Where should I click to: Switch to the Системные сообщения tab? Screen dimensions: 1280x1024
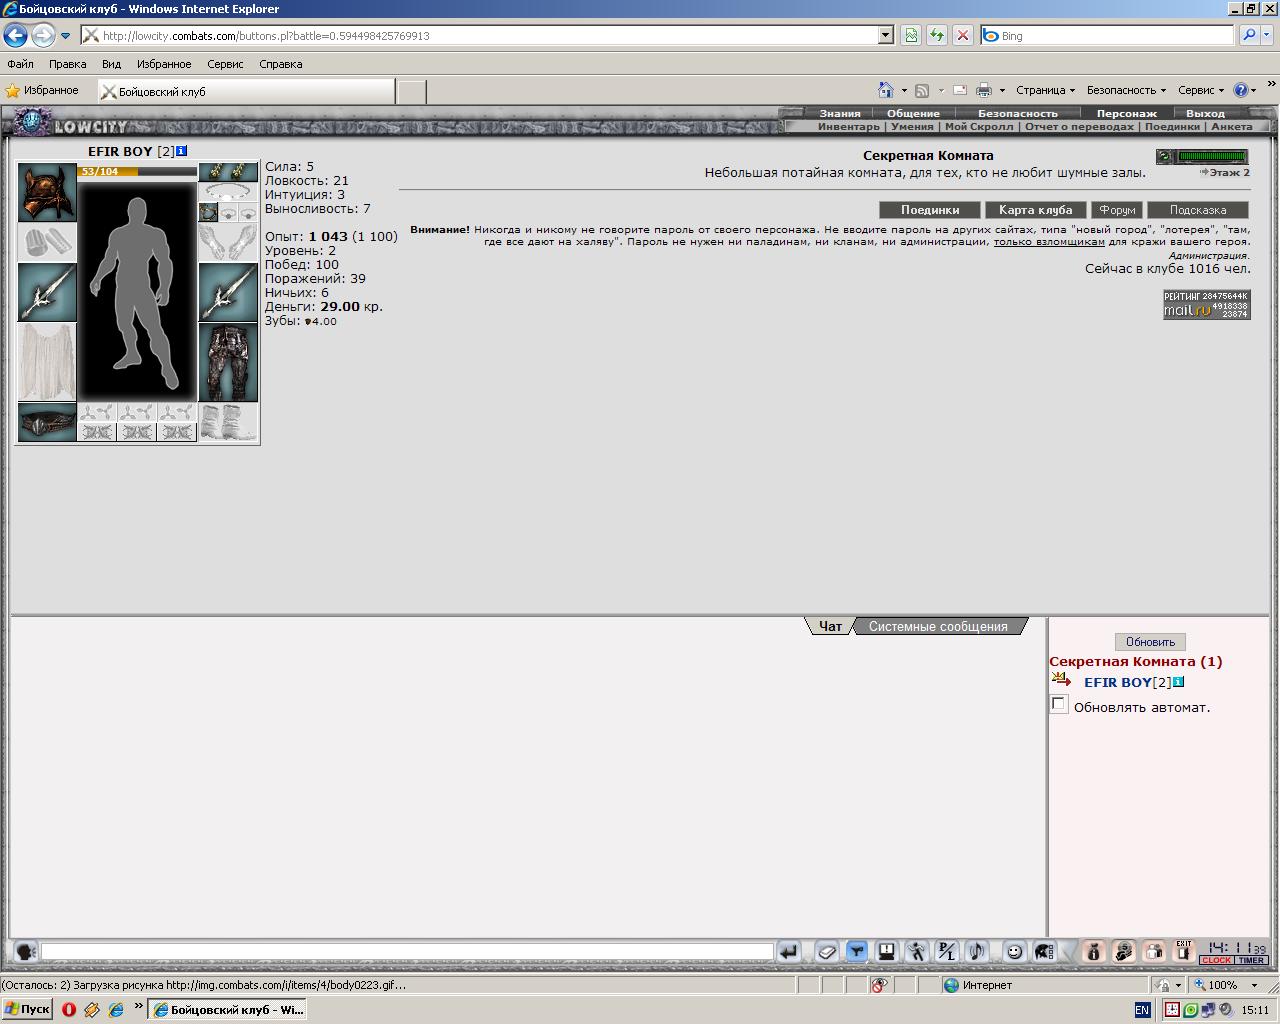tap(938, 626)
